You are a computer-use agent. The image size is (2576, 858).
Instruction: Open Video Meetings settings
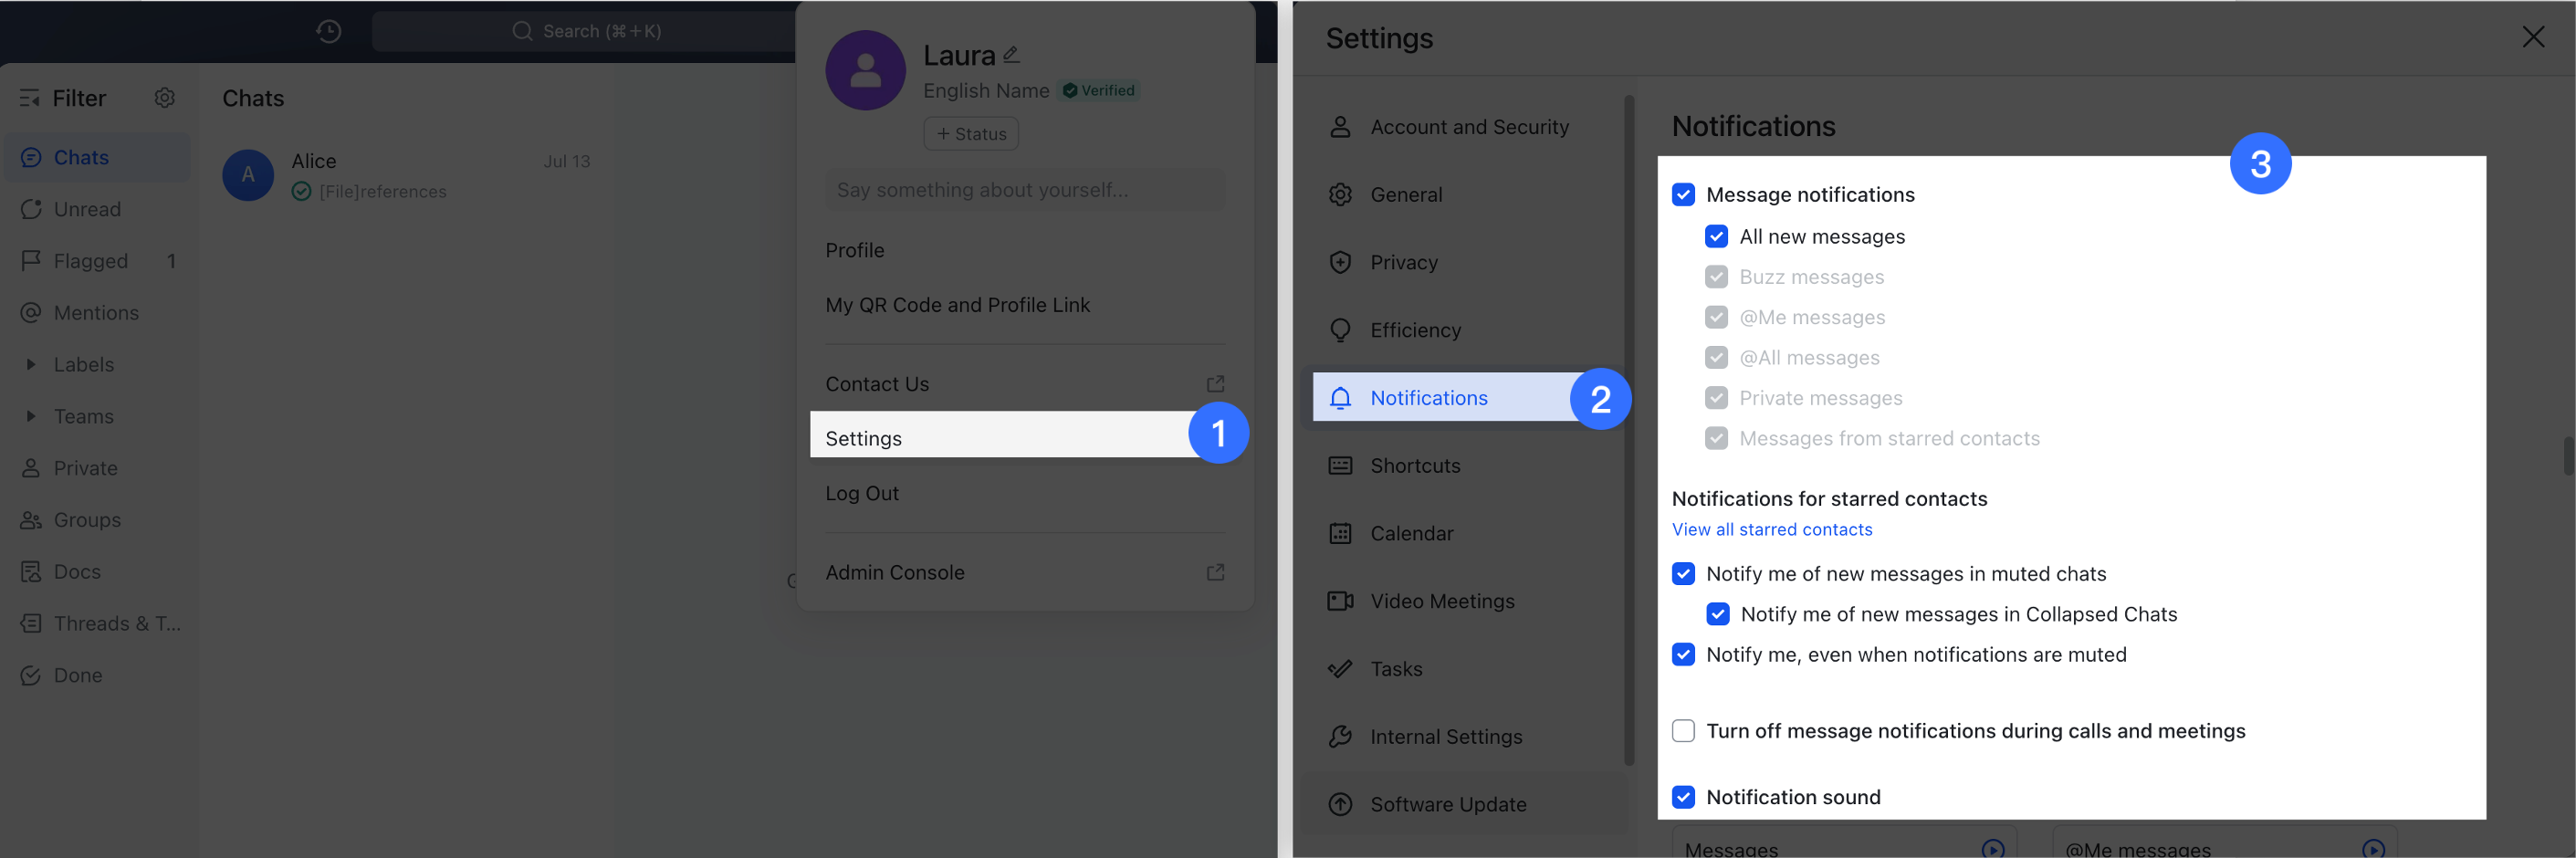tap(1442, 600)
